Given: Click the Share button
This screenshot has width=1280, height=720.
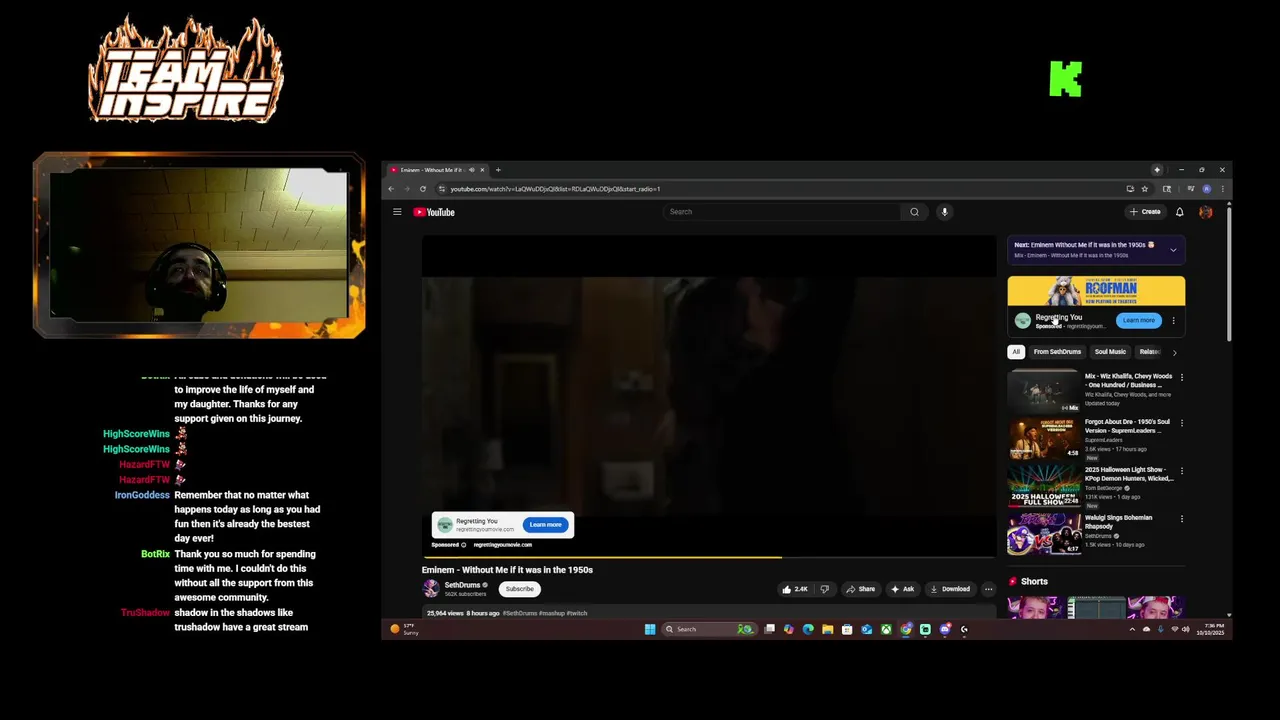Looking at the screenshot, I should (860, 589).
